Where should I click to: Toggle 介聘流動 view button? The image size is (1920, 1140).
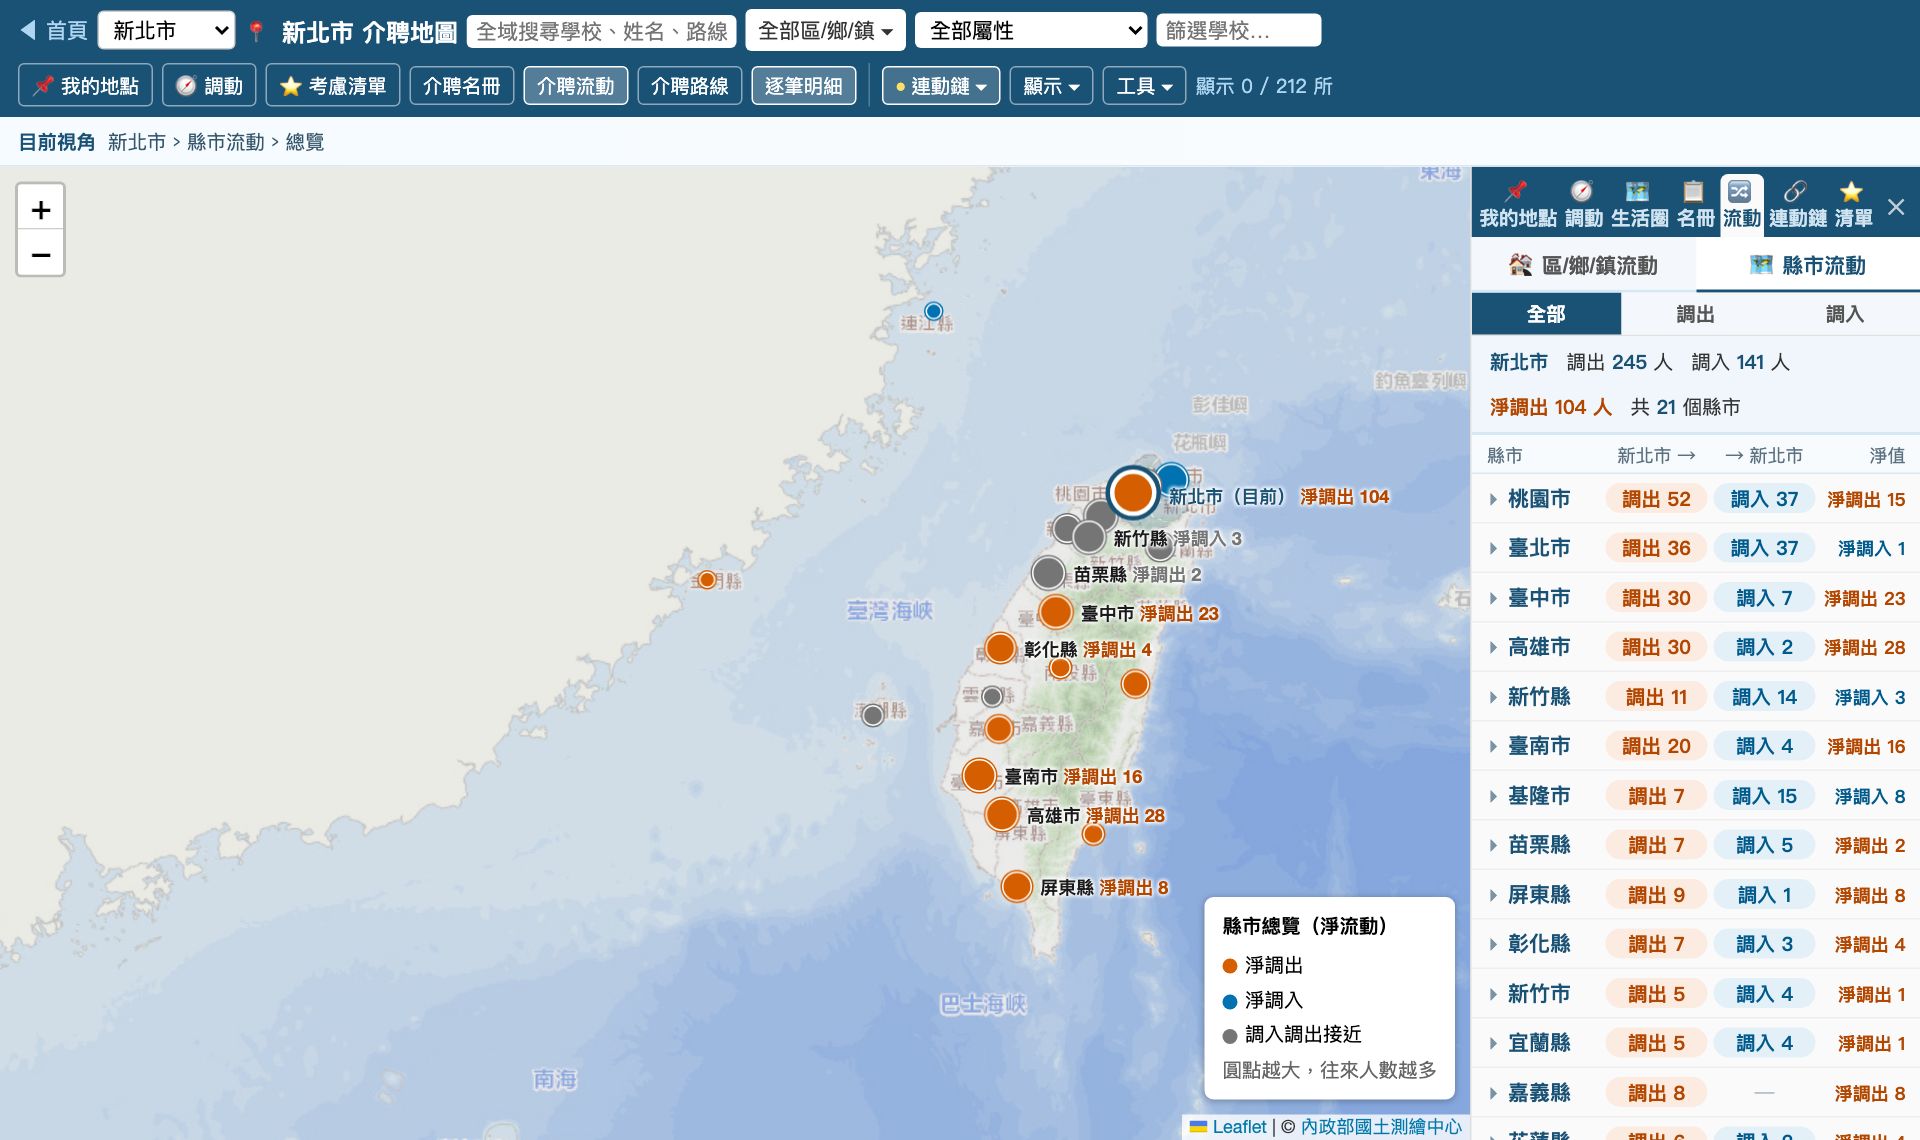(x=576, y=86)
